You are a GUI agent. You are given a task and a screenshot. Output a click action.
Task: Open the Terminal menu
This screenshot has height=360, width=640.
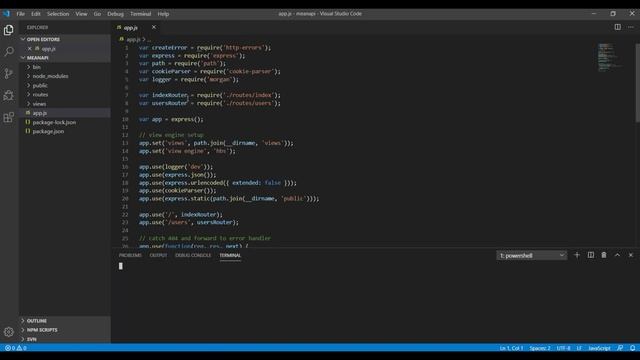tap(141, 14)
